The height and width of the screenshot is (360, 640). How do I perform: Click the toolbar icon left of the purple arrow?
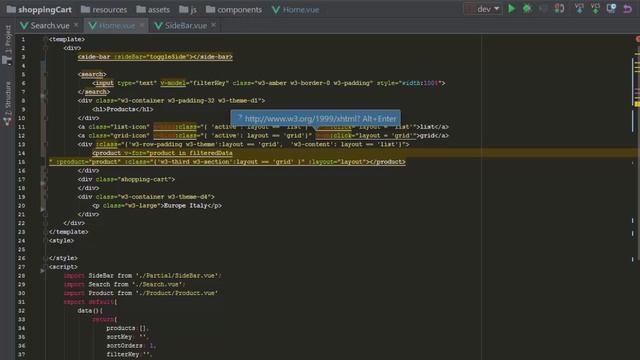coord(611,9)
